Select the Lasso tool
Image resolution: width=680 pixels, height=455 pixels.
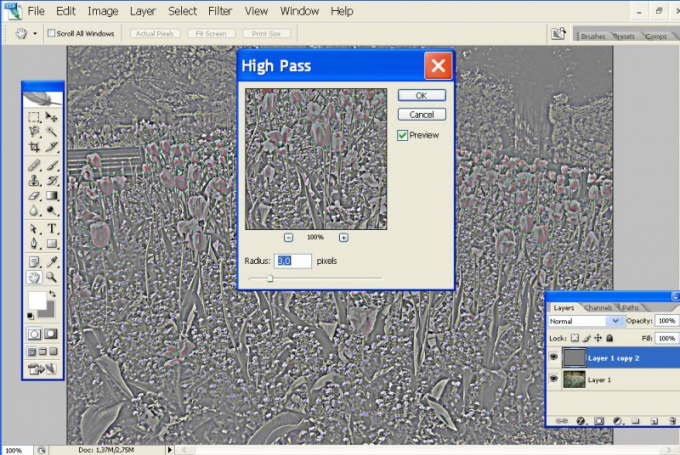pyautogui.click(x=34, y=131)
